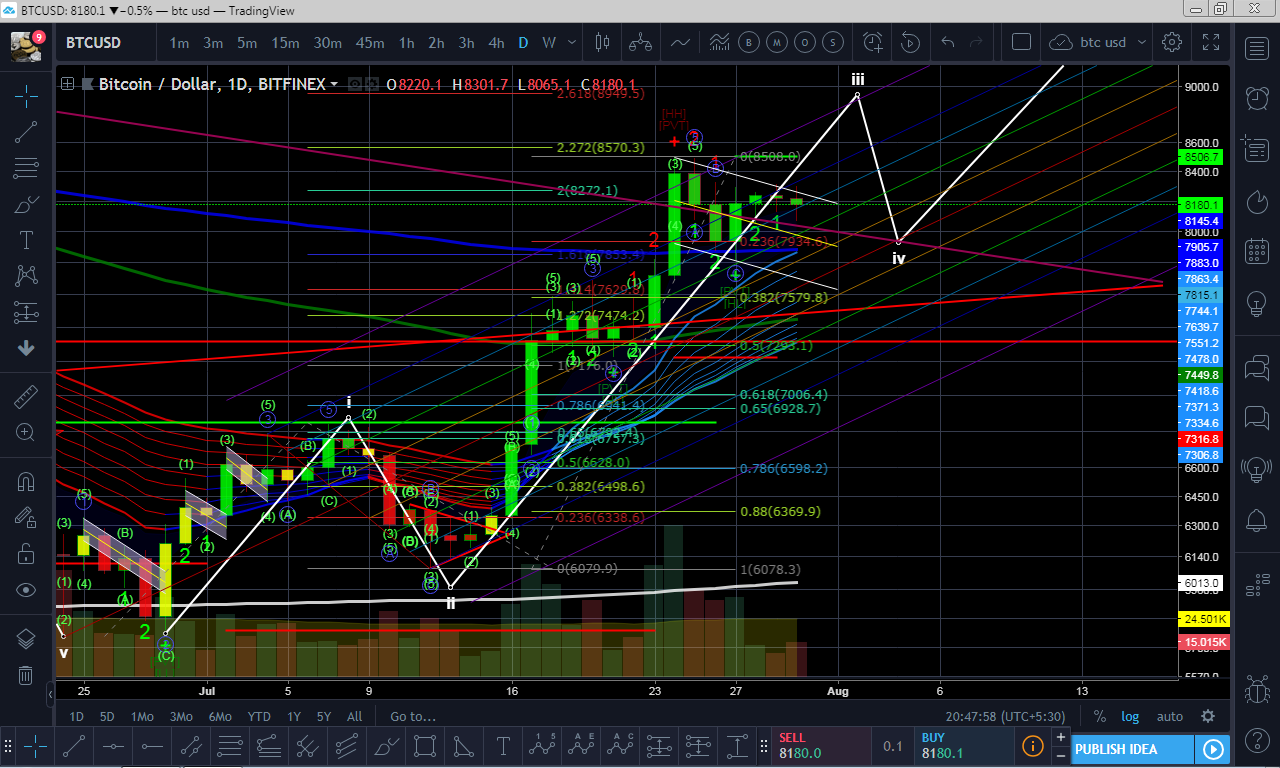1280x768 pixels.
Task: Create a new alert from top toolbar
Action: tap(873, 42)
